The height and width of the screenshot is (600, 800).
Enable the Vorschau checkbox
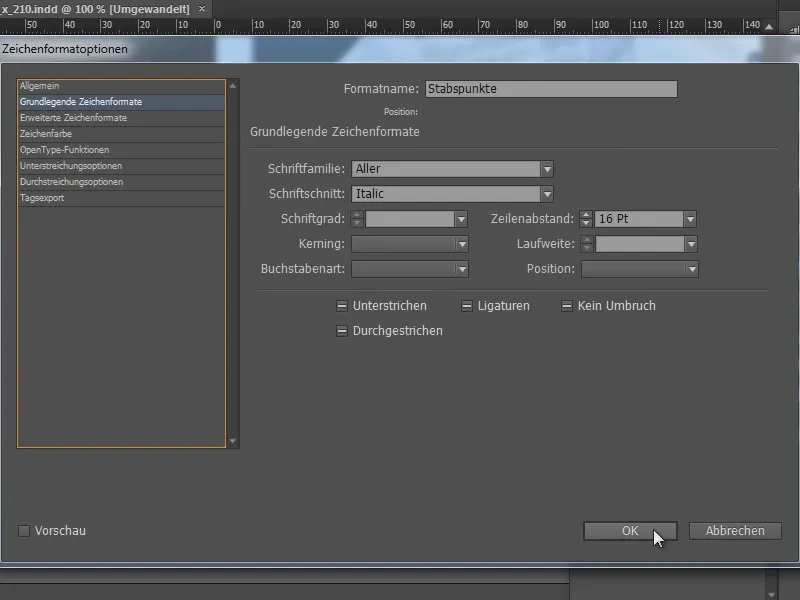coord(24,531)
